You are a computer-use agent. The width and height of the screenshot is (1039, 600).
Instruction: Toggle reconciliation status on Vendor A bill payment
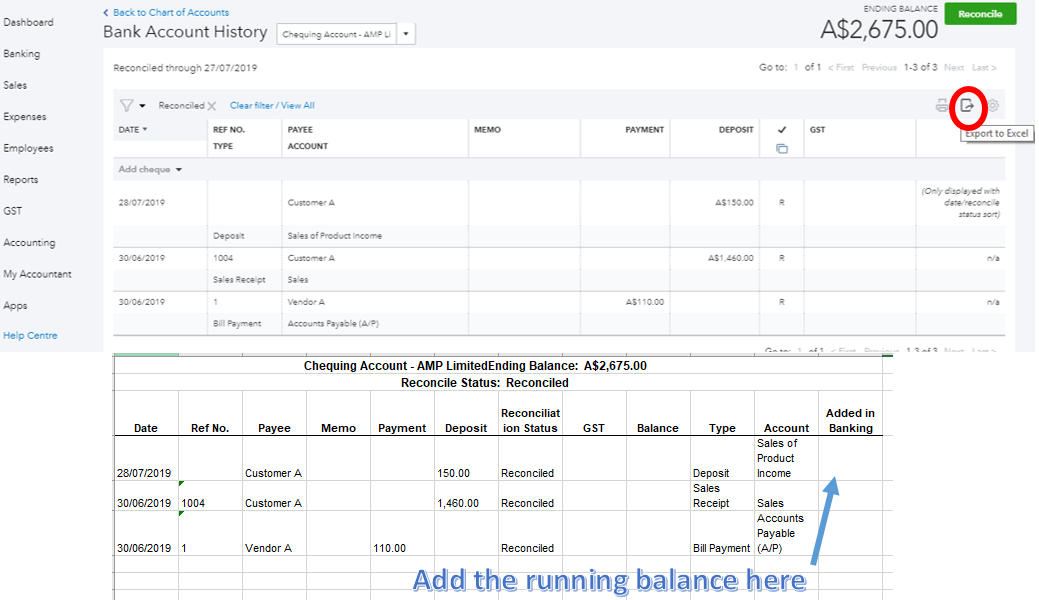coord(782,301)
